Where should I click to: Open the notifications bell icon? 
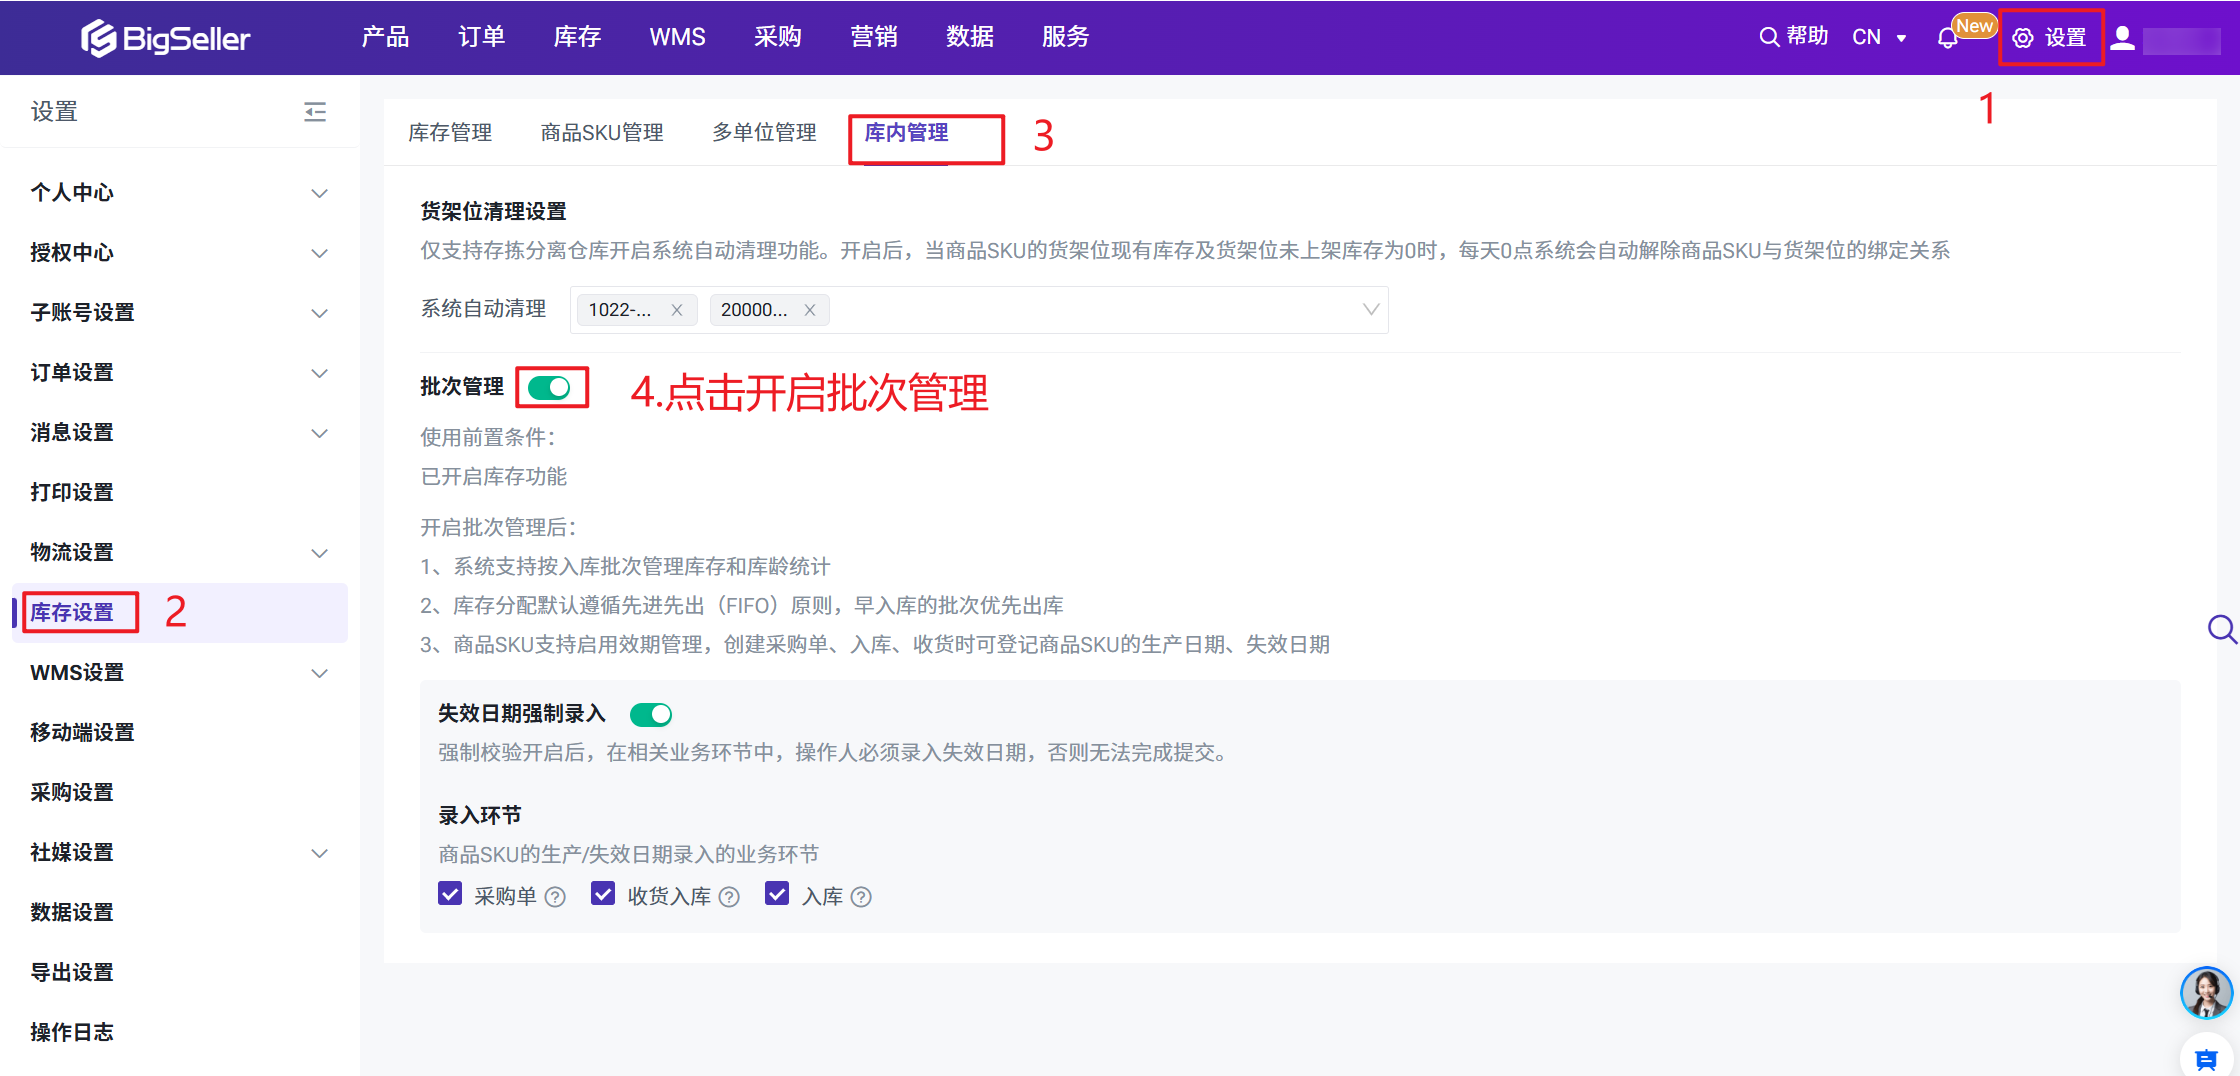pyautogui.click(x=1947, y=38)
